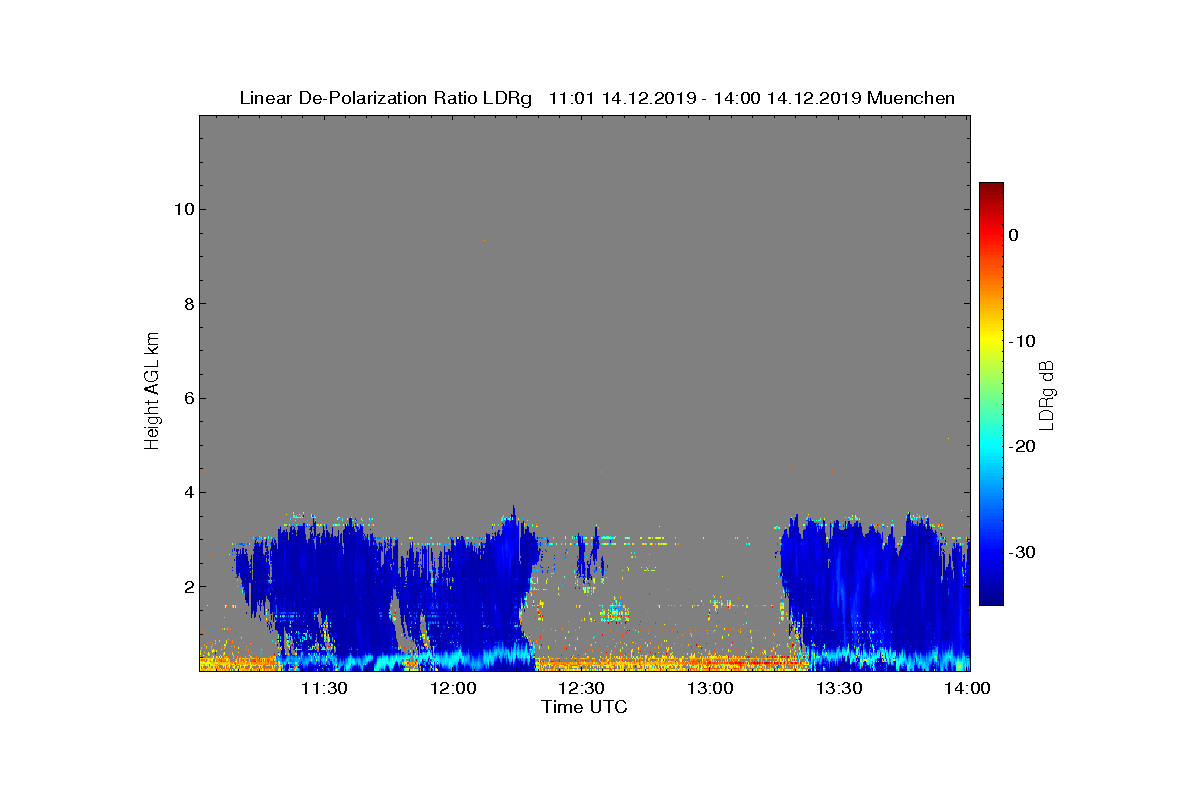
Task: Click the colorbar label '-30'
Action: click(x=1021, y=552)
